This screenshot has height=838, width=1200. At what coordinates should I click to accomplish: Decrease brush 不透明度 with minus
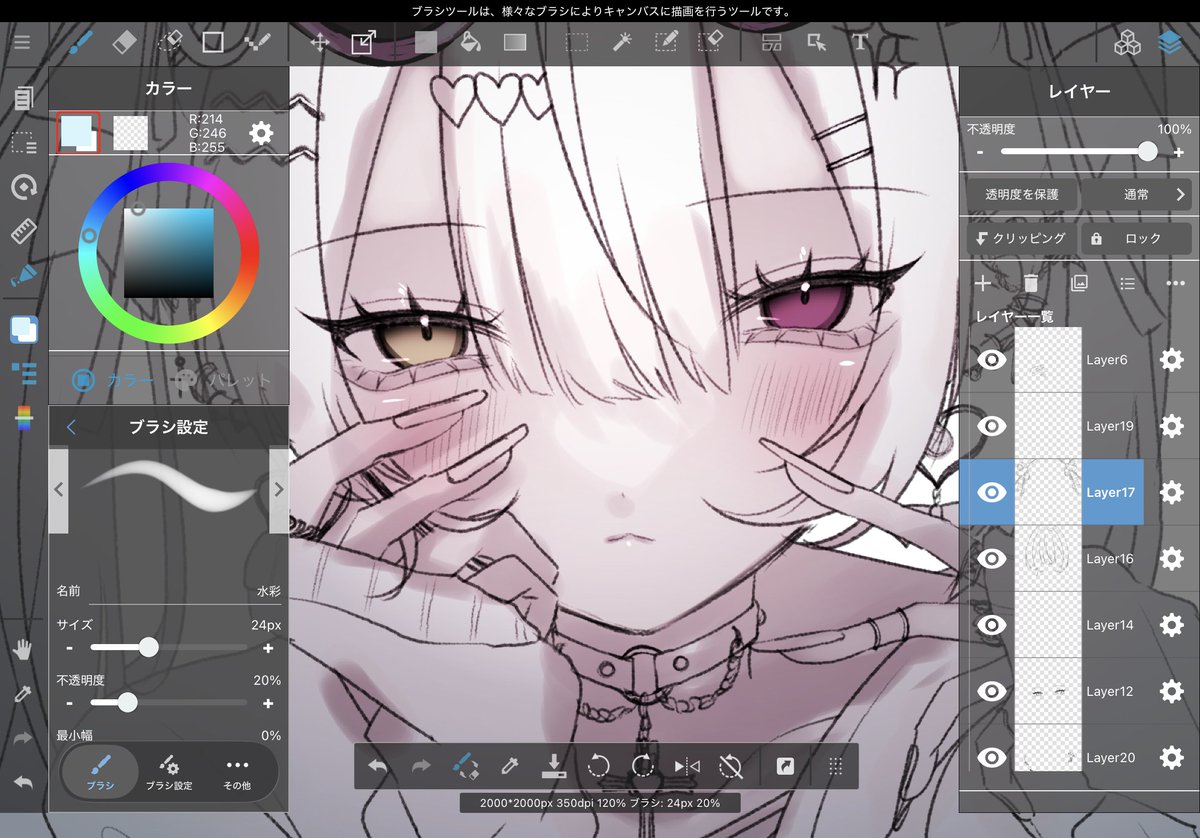69,703
